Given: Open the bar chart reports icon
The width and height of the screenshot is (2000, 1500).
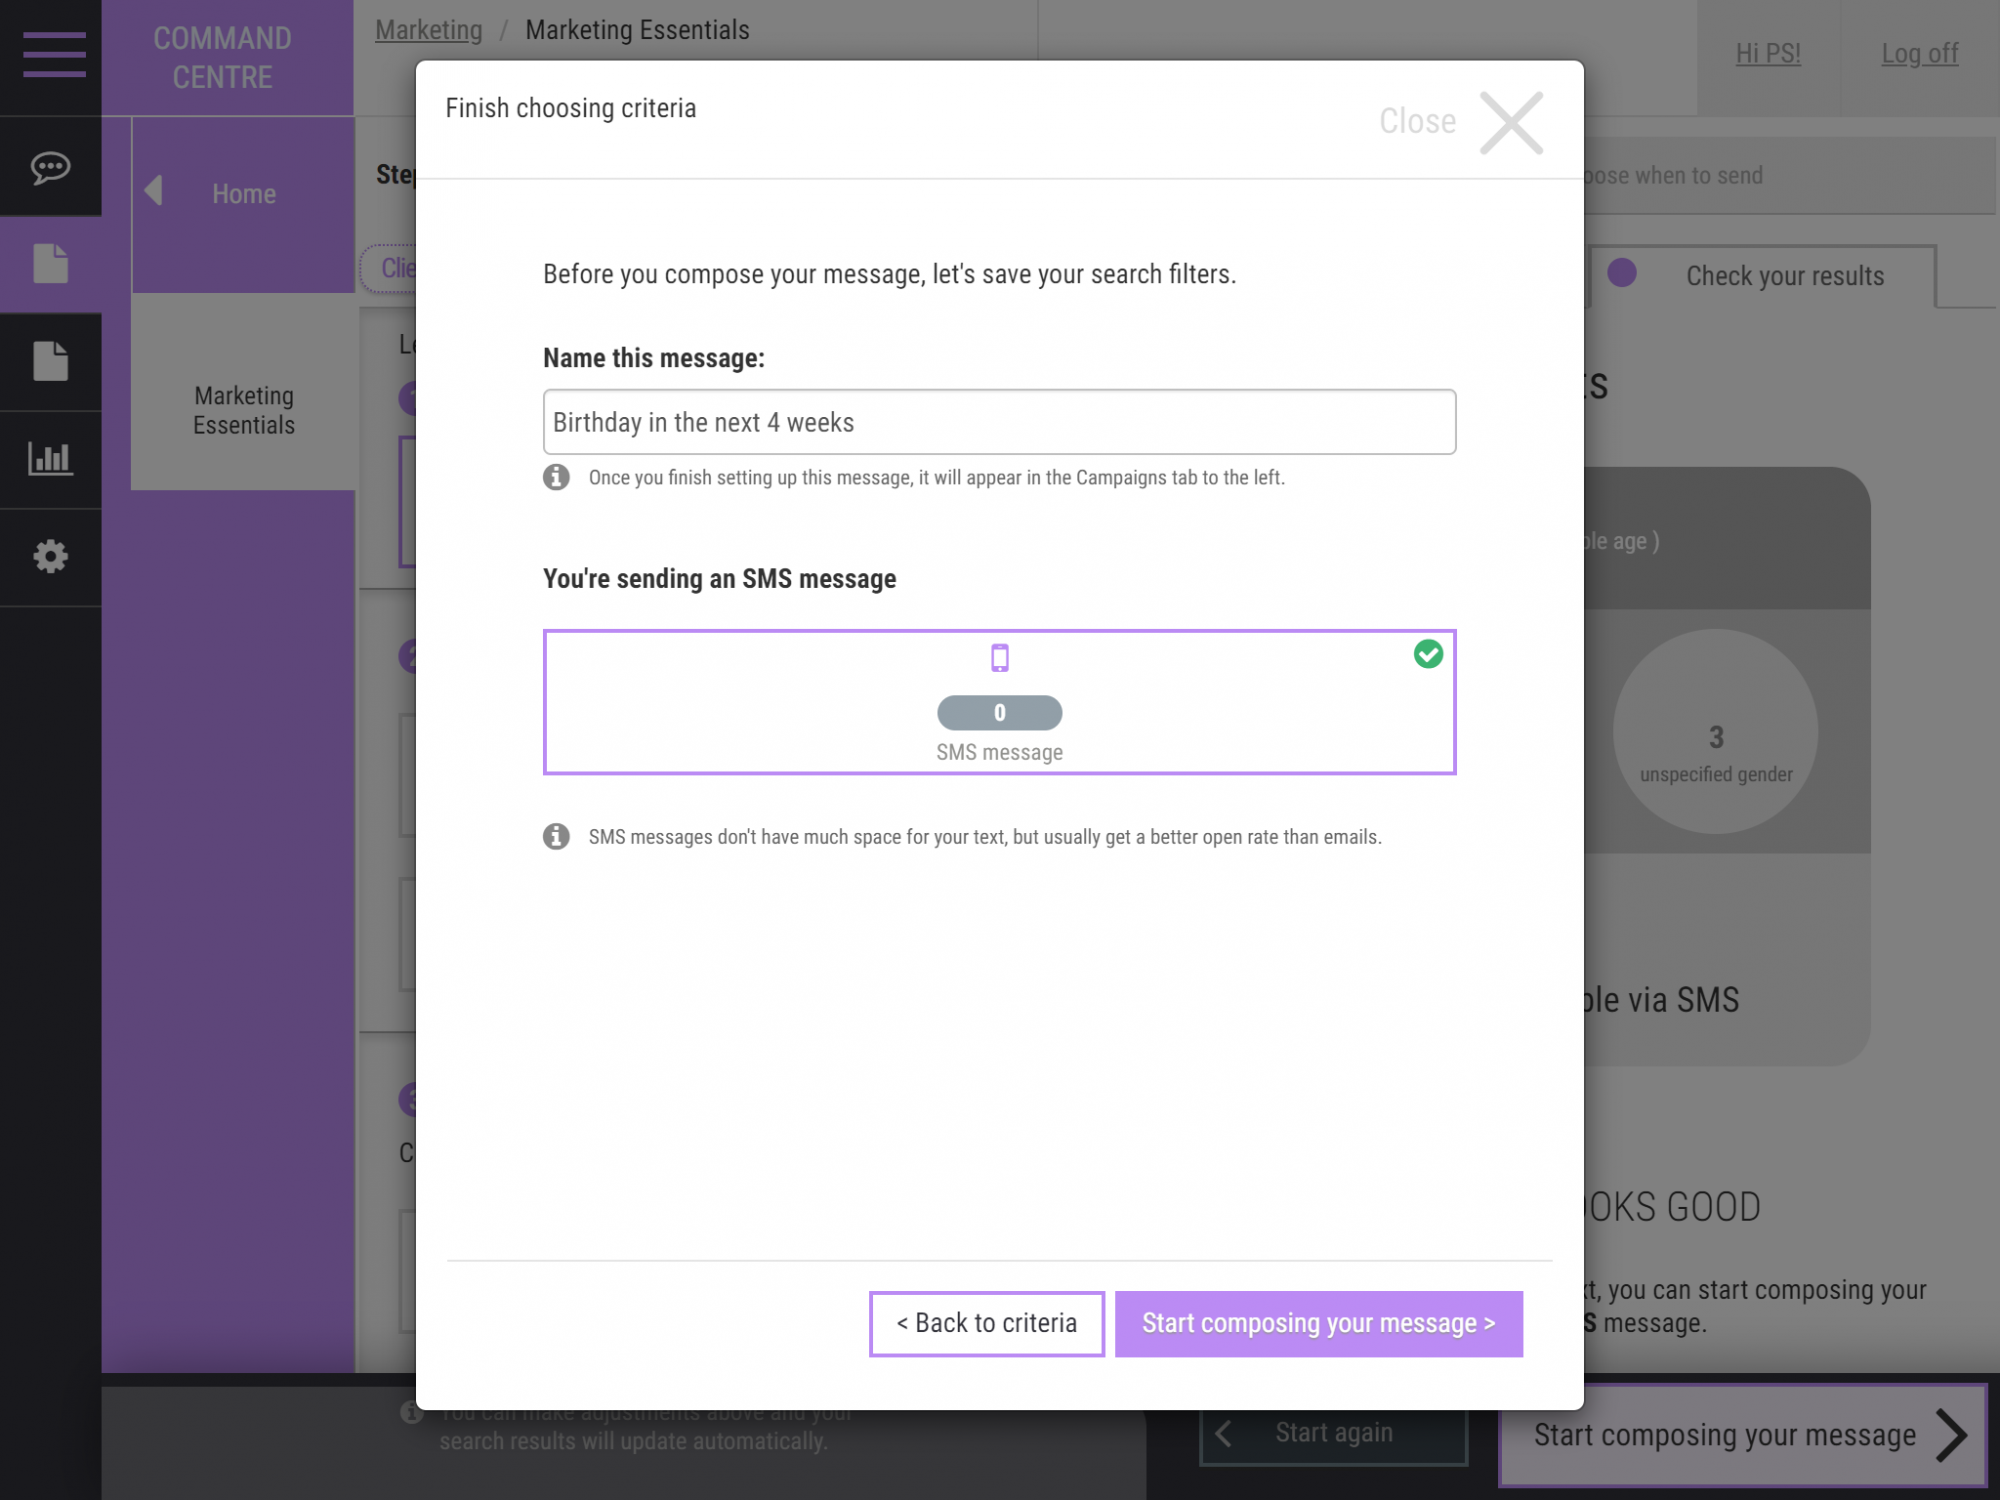Looking at the screenshot, I should (x=50, y=459).
